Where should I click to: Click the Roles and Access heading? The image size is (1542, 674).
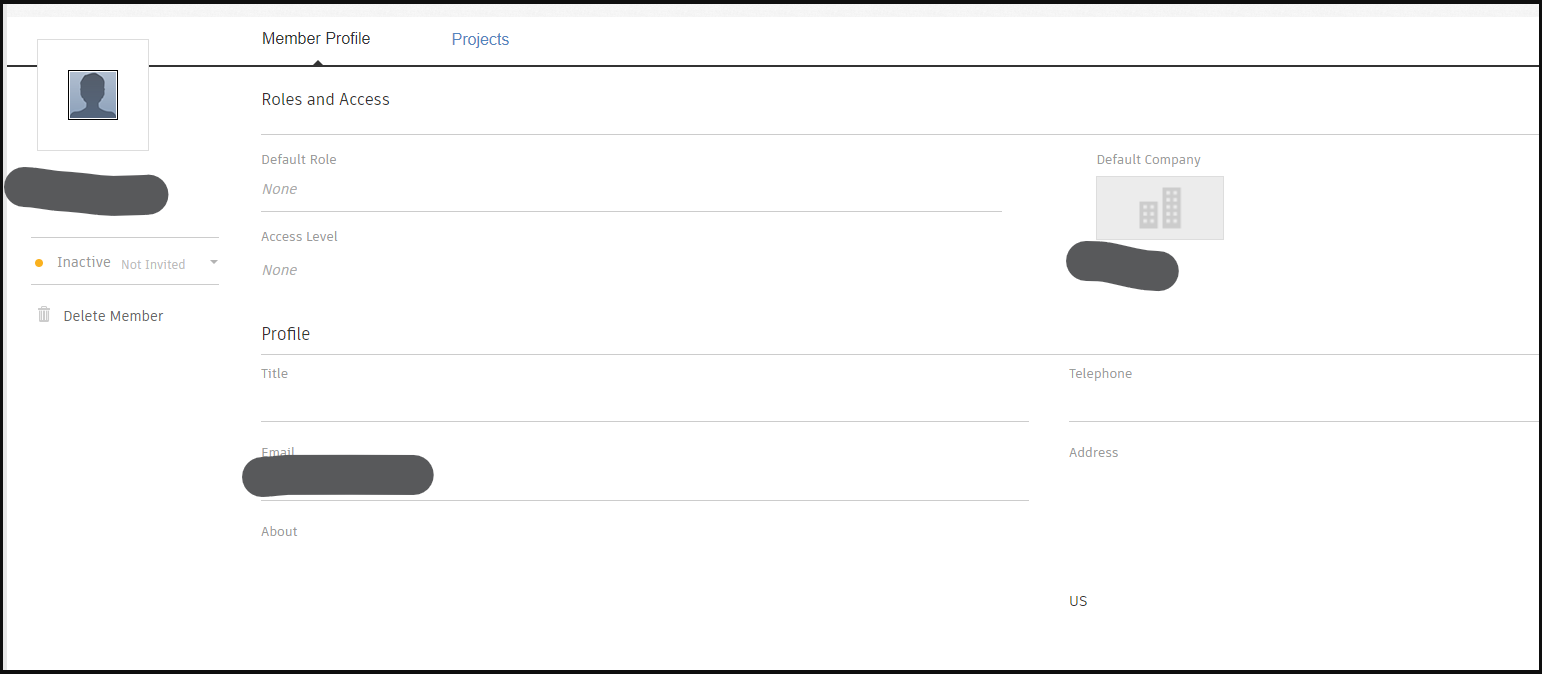click(325, 100)
